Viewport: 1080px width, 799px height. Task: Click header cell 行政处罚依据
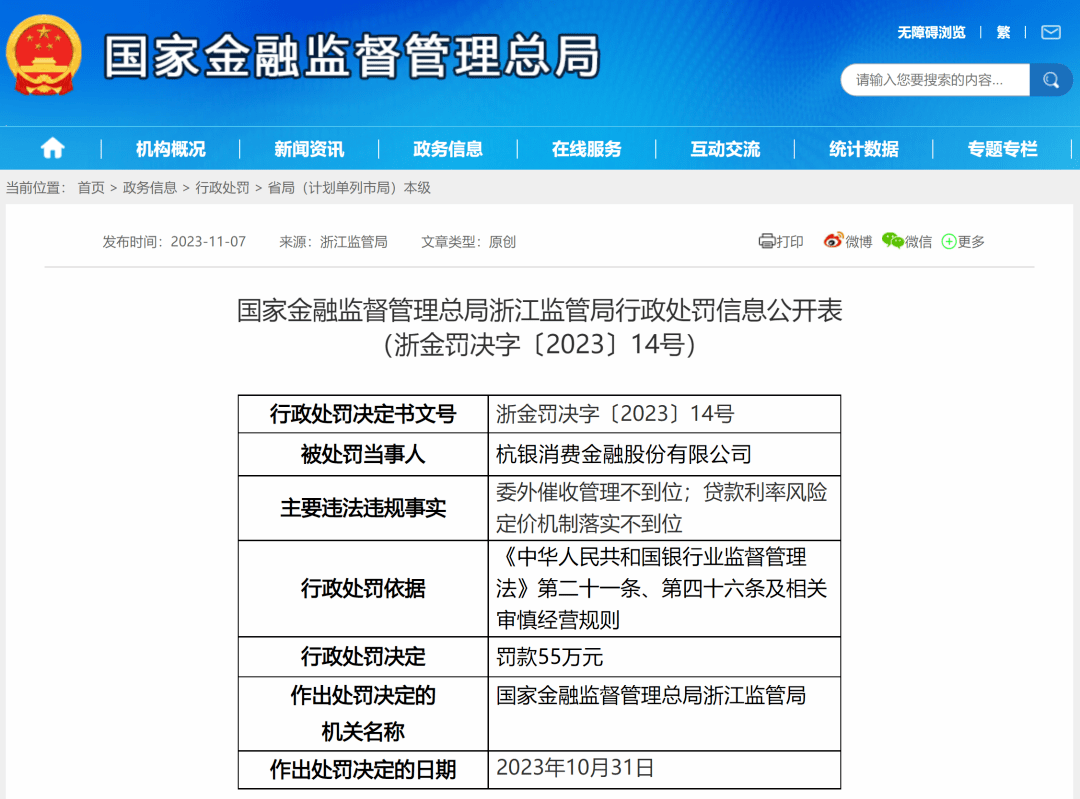363,588
